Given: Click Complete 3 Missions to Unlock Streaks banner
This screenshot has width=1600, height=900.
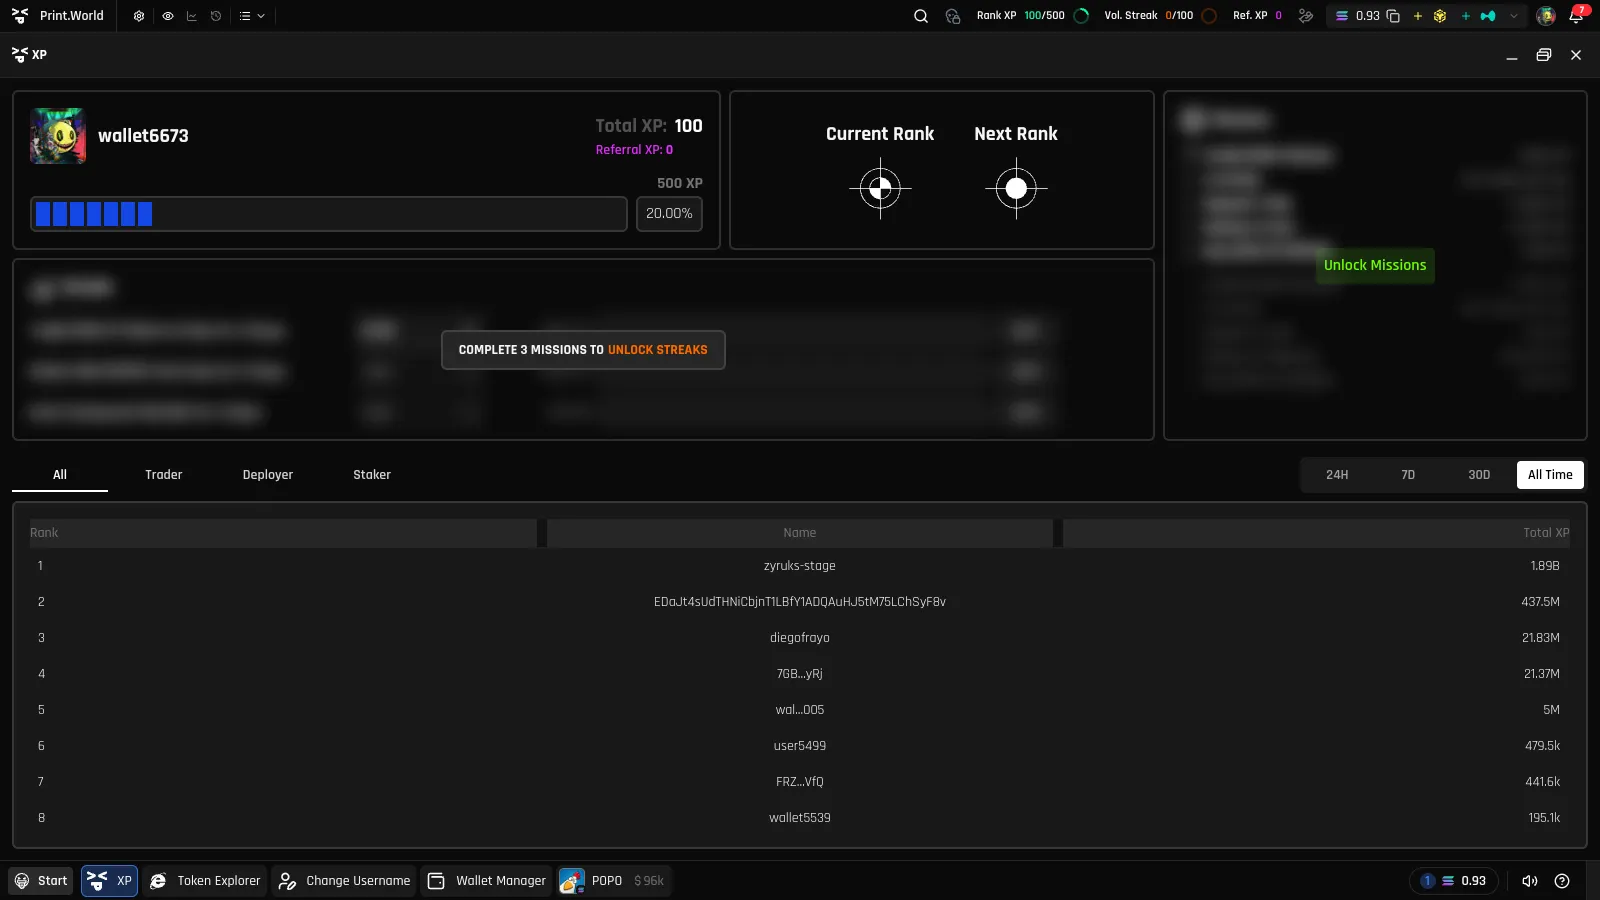Looking at the screenshot, I should coord(583,350).
